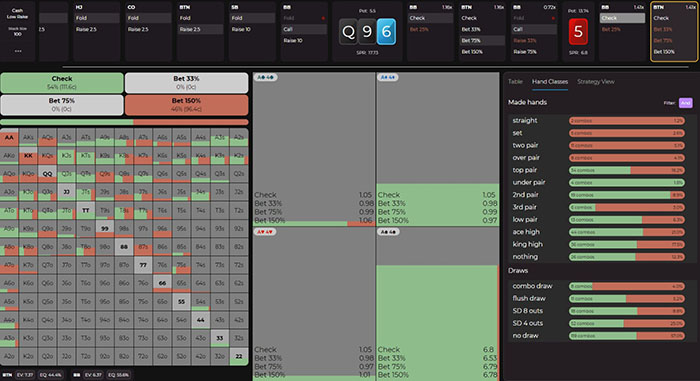The image size is (700, 381).
Task: Toggle the flush draw filter row
Action: pyautogui.click(x=599, y=298)
